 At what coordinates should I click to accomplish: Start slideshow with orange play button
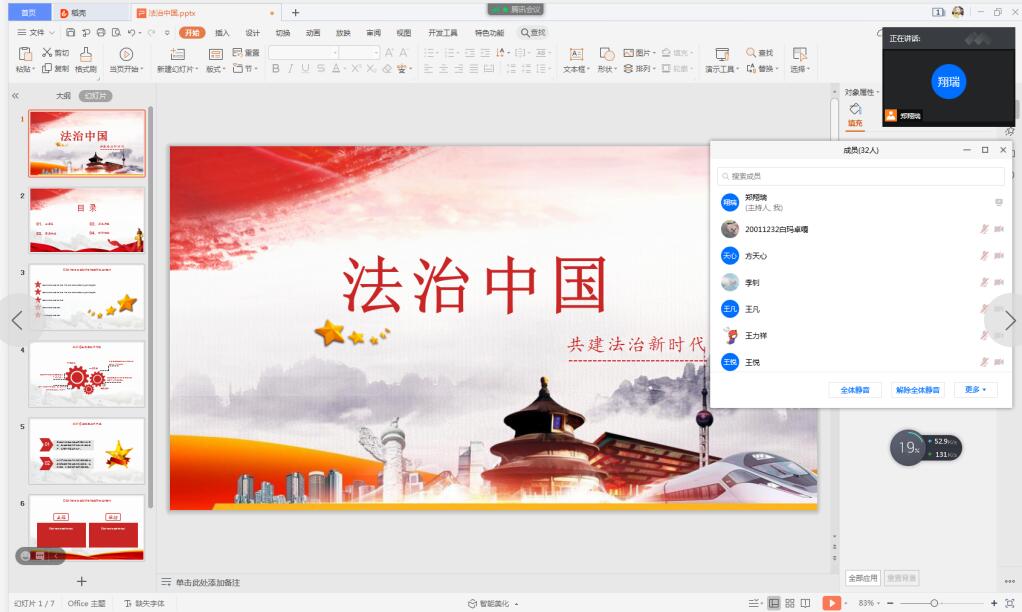click(831, 603)
